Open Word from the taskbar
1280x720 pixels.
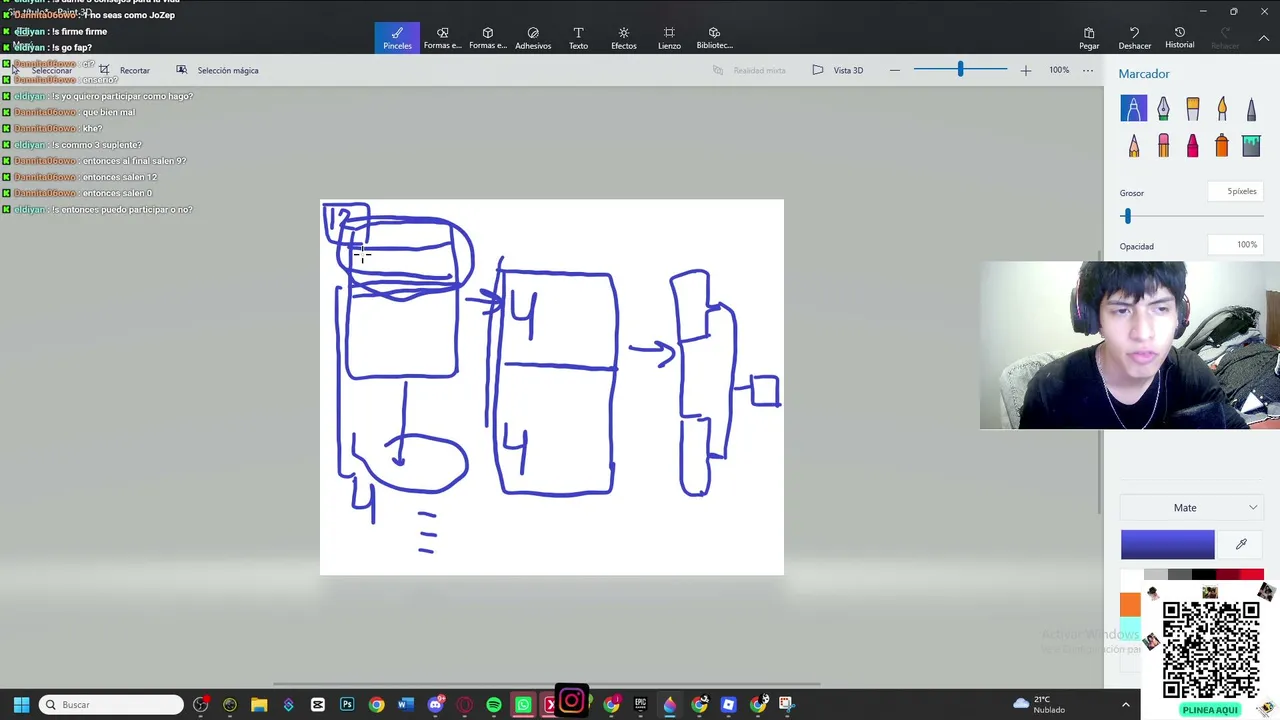coord(405,705)
